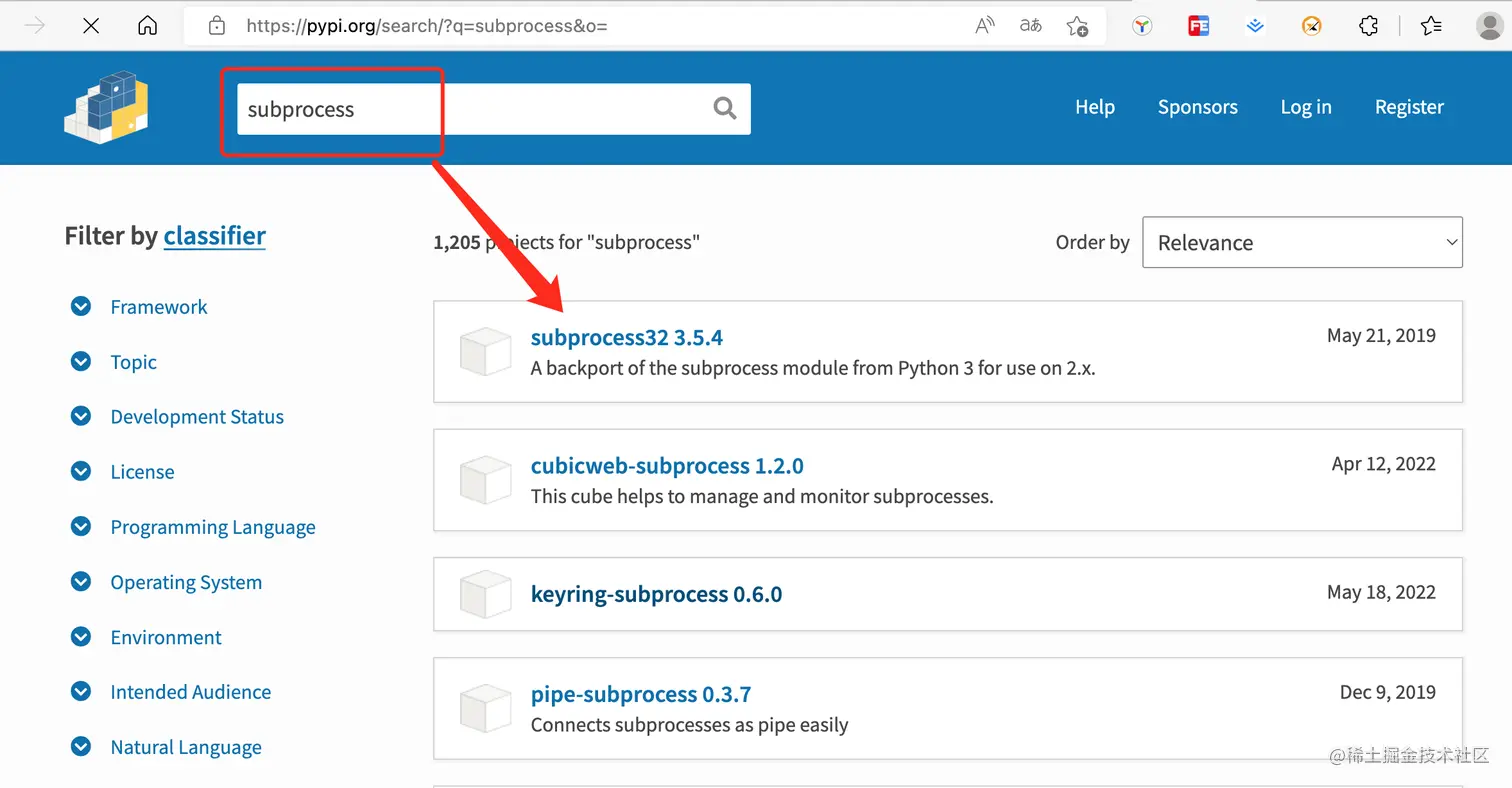Screen dimensions: 1512x788
Task: Open the red FE extension
Action: pyautogui.click(x=1198, y=26)
